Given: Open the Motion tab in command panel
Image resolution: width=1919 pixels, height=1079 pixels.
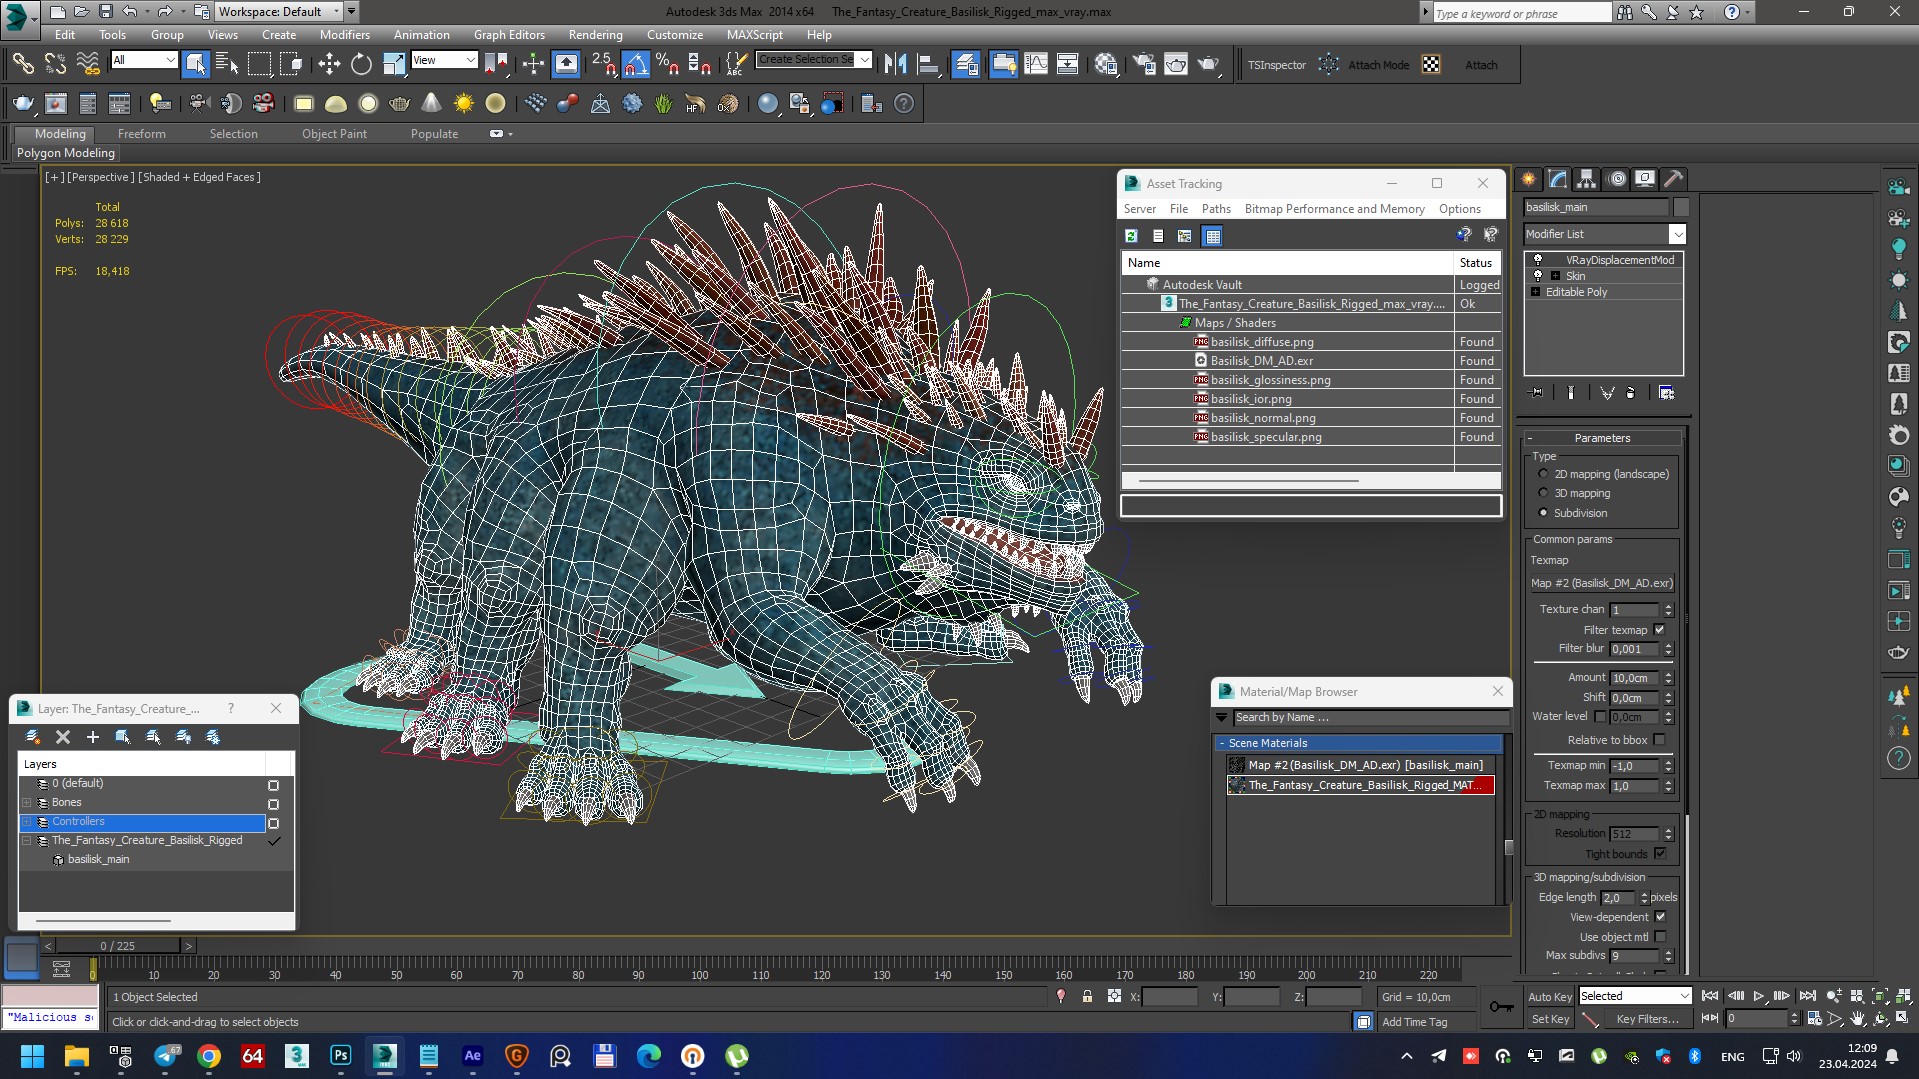Looking at the screenshot, I should [1616, 179].
